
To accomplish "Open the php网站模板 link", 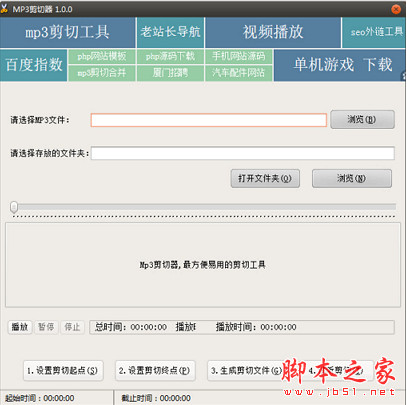I will (102, 56).
